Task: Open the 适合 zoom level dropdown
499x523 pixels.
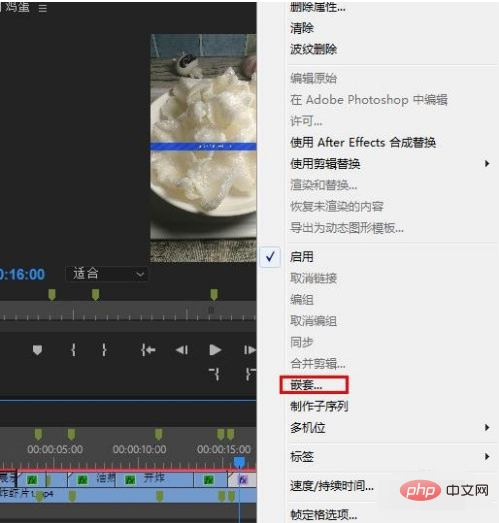Action: coord(107,274)
